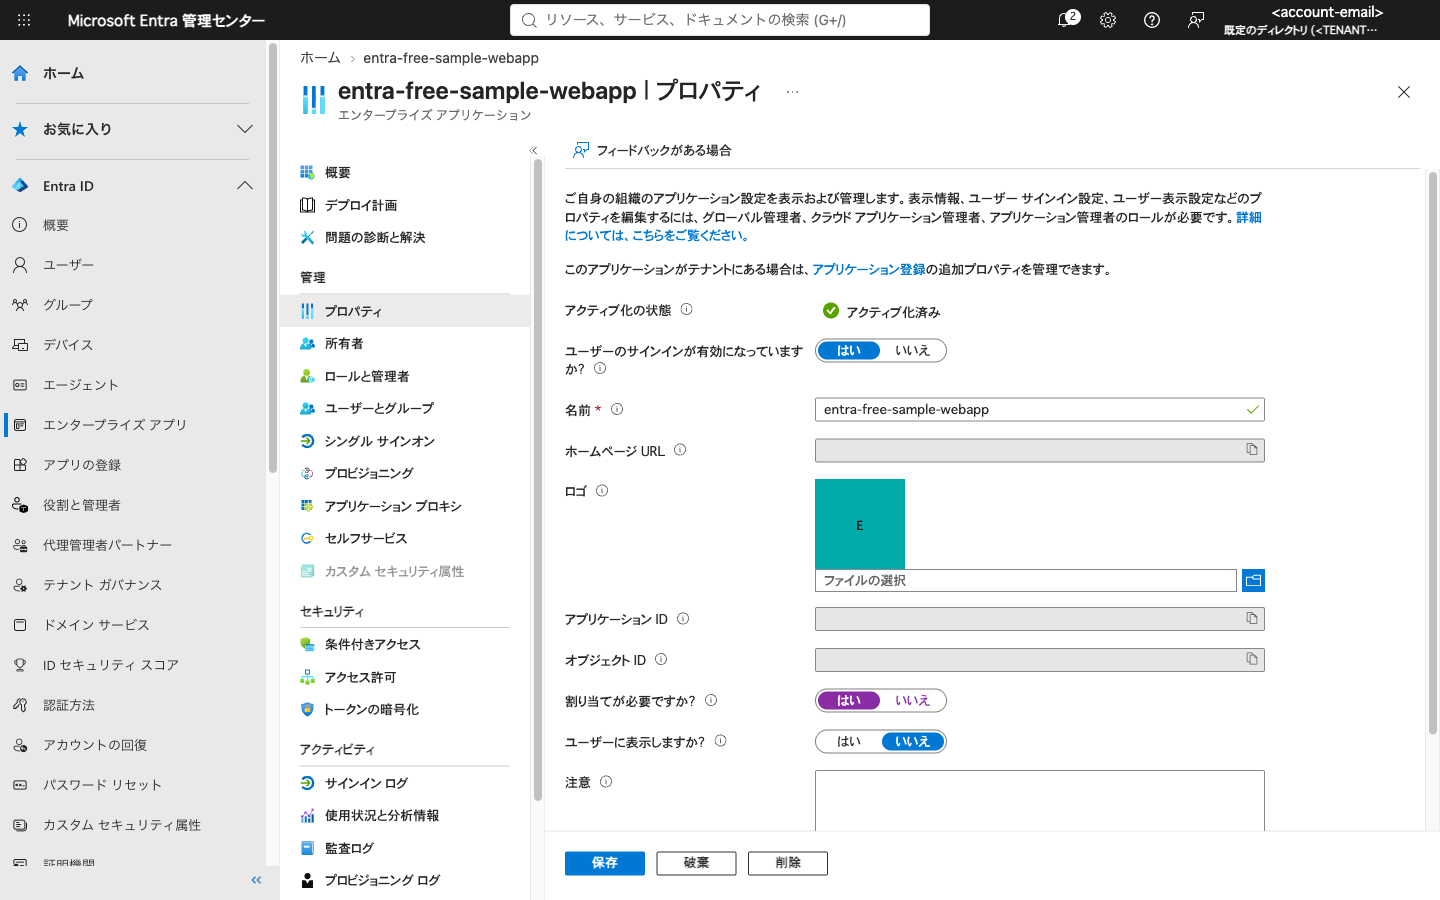Click フィードバックがある場合 button
Image resolution: width=1440 pixels, height=900 pixels.
point(652,150)
